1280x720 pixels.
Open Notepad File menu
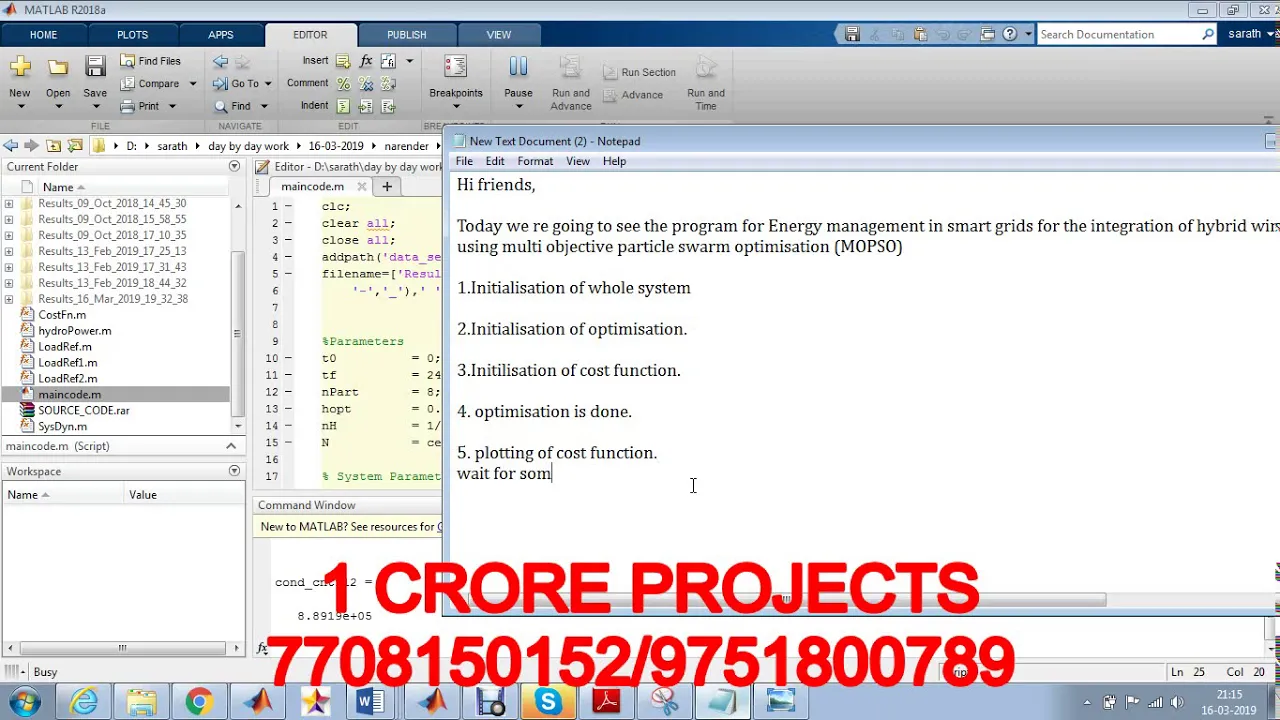464,161
